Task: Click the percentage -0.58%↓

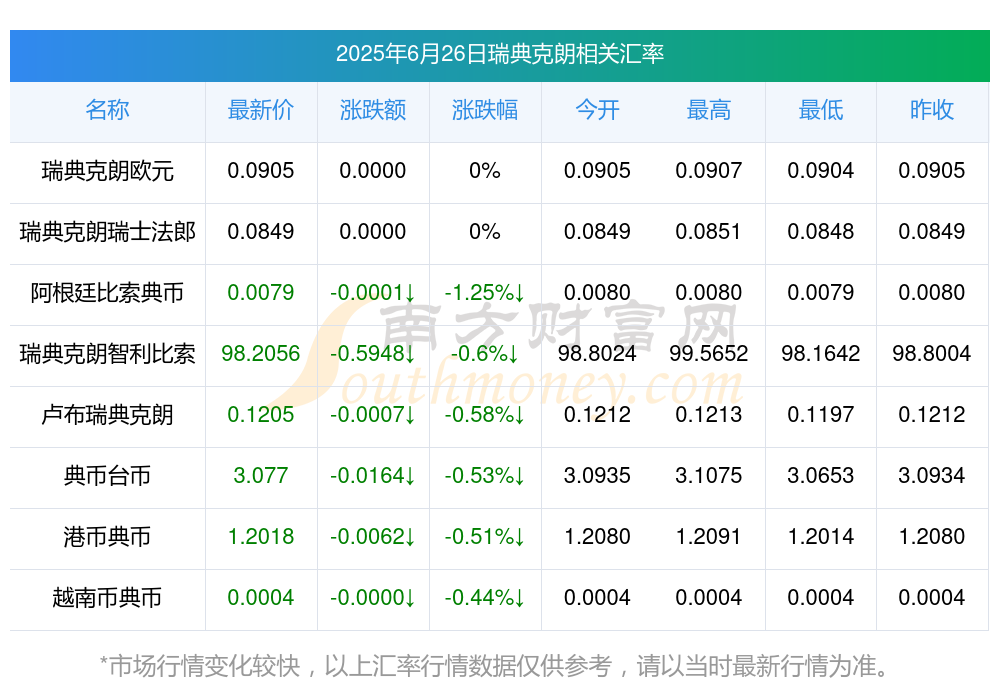Action: [485, 415]
